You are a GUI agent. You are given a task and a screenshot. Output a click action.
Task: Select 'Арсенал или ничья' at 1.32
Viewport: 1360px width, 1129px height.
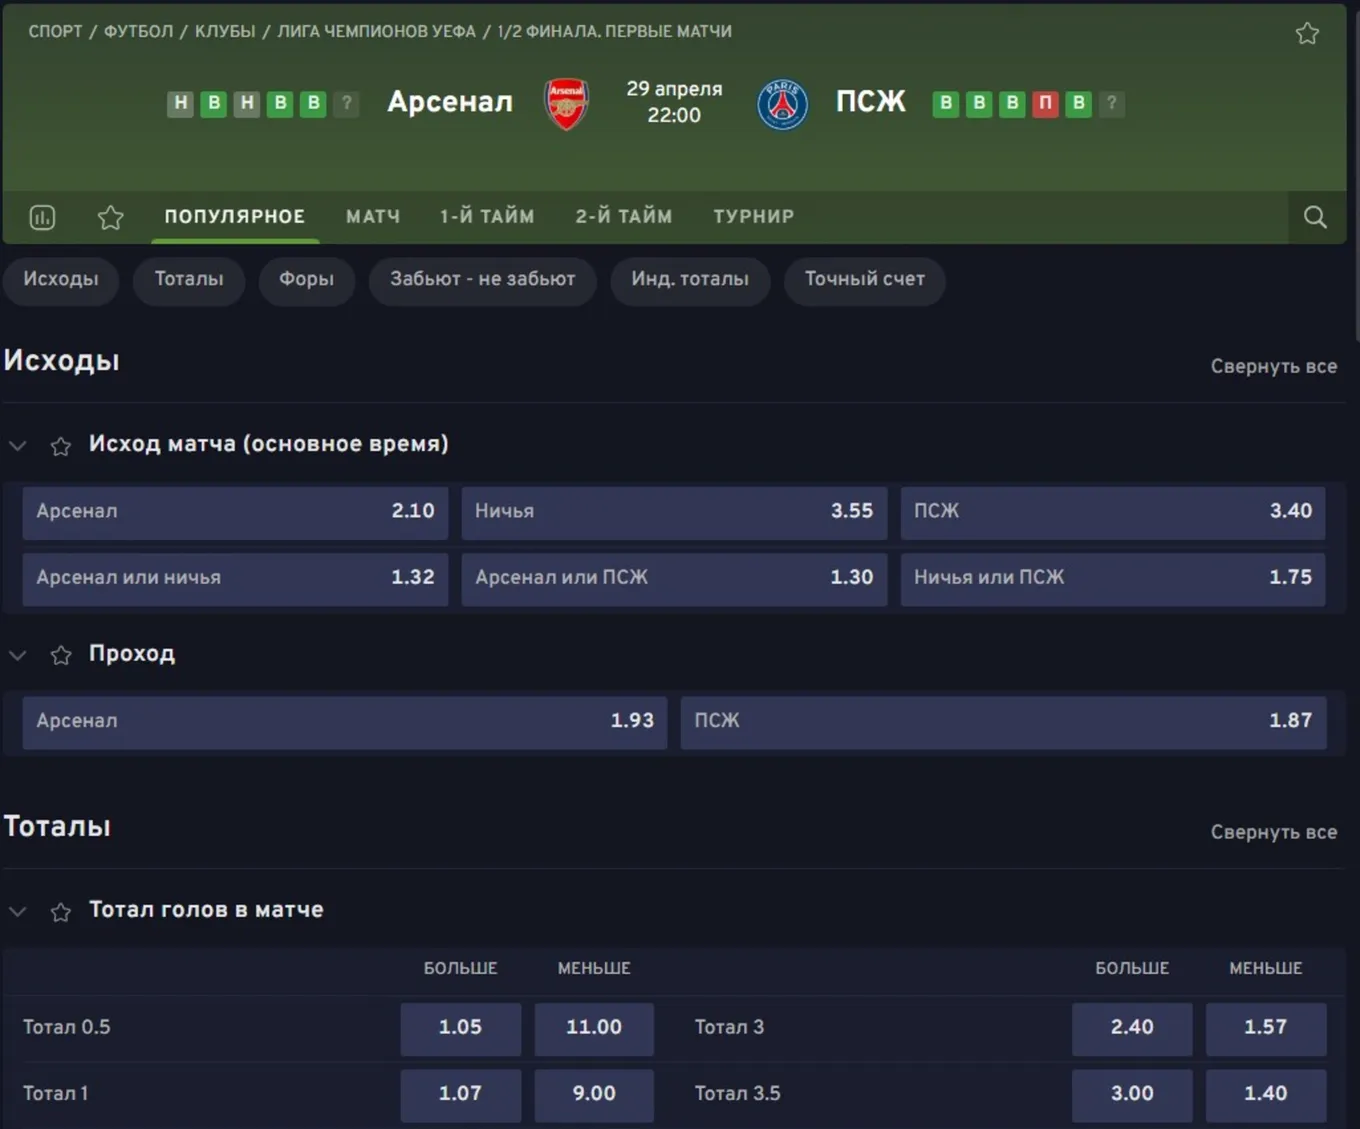pyautogui.click(x=235, y=578)
